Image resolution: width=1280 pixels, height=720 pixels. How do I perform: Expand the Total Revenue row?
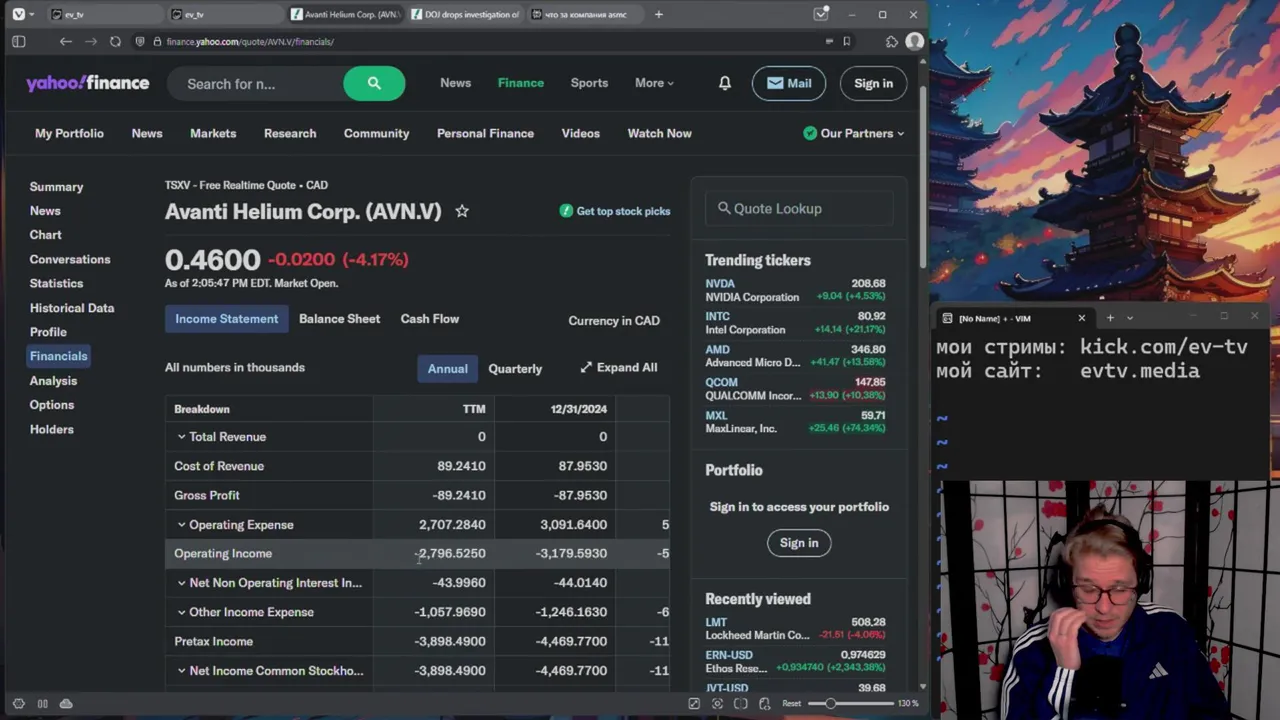click(181, 437)
